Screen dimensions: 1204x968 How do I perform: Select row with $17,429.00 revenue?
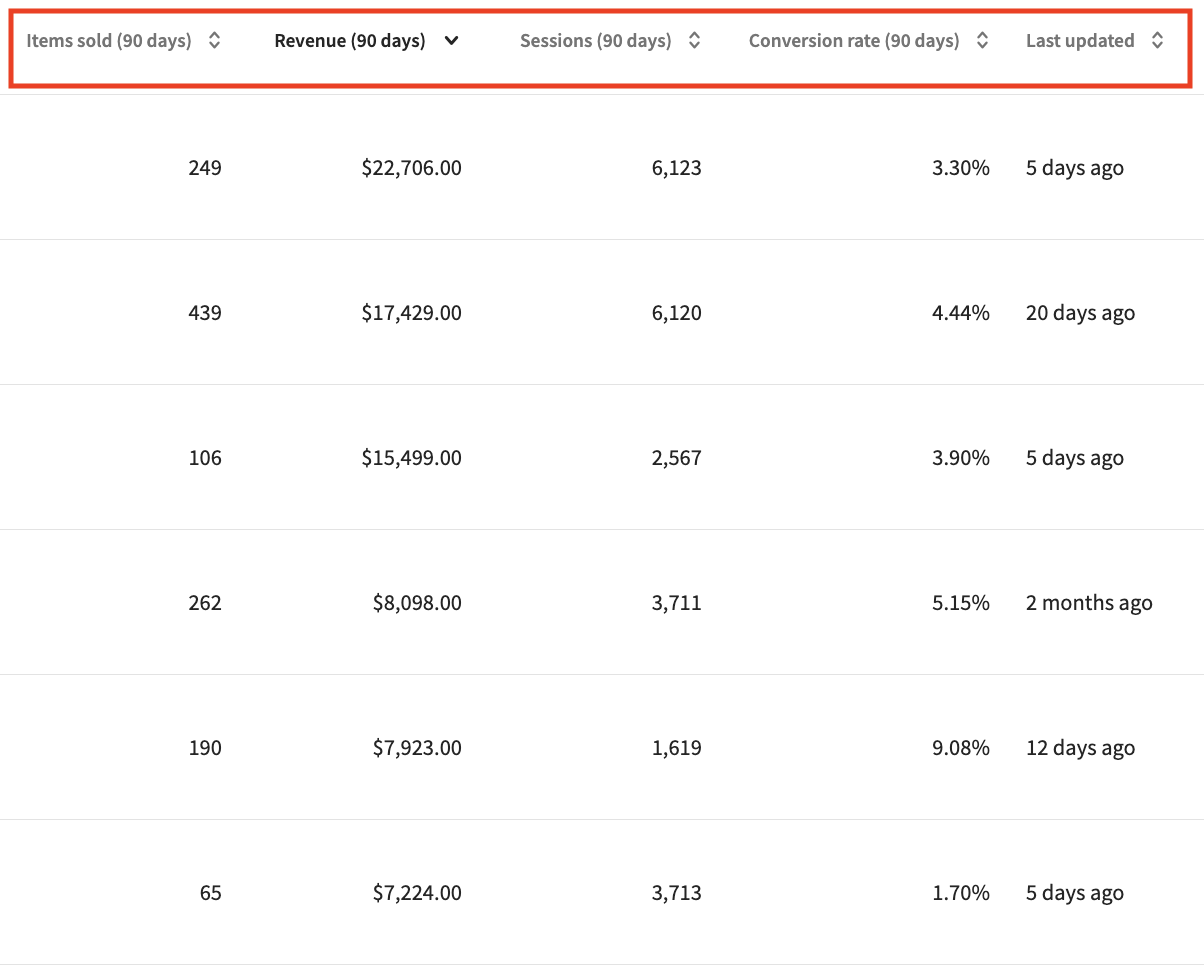point(602,312)
